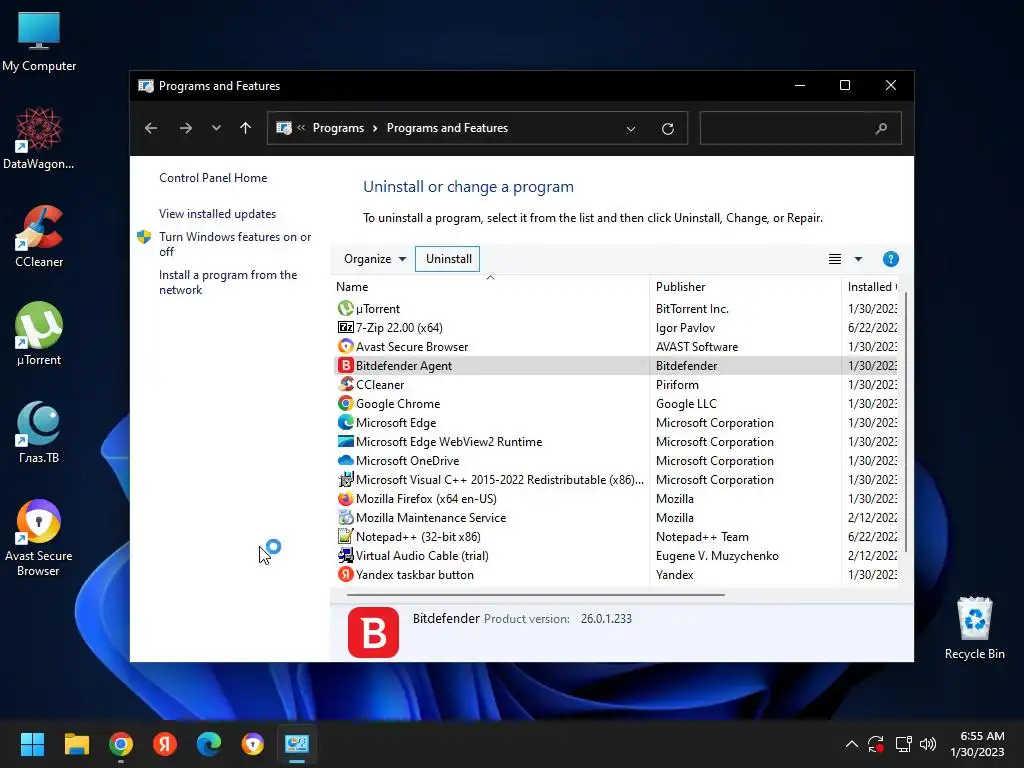Select Microsoft Visual C++ 2015-2022 Redistributable row
This screenshot has height=768, width=1024.
click(616, 479)
